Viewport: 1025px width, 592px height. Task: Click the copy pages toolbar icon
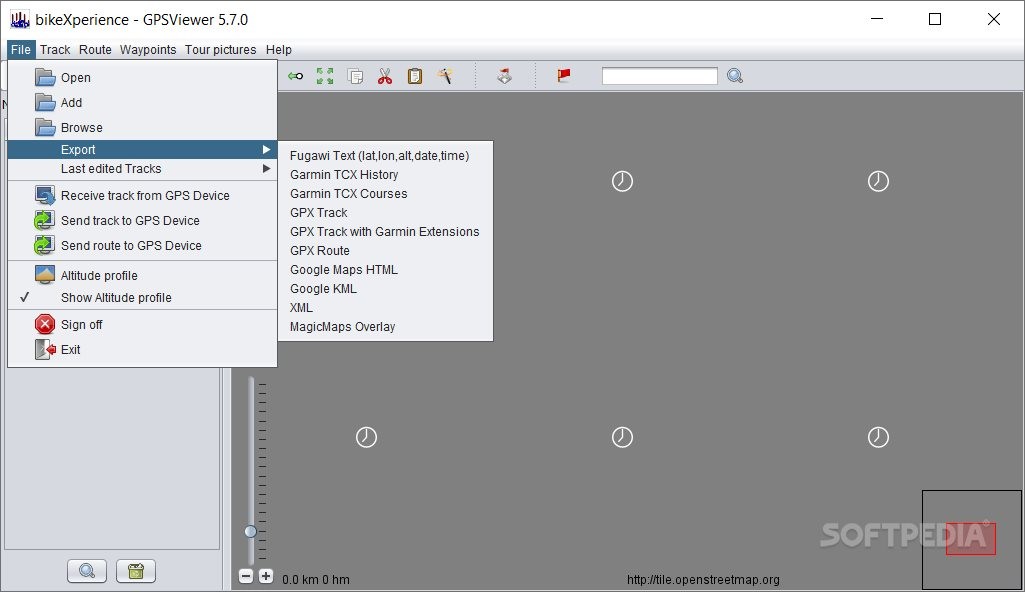pos(355,76)
